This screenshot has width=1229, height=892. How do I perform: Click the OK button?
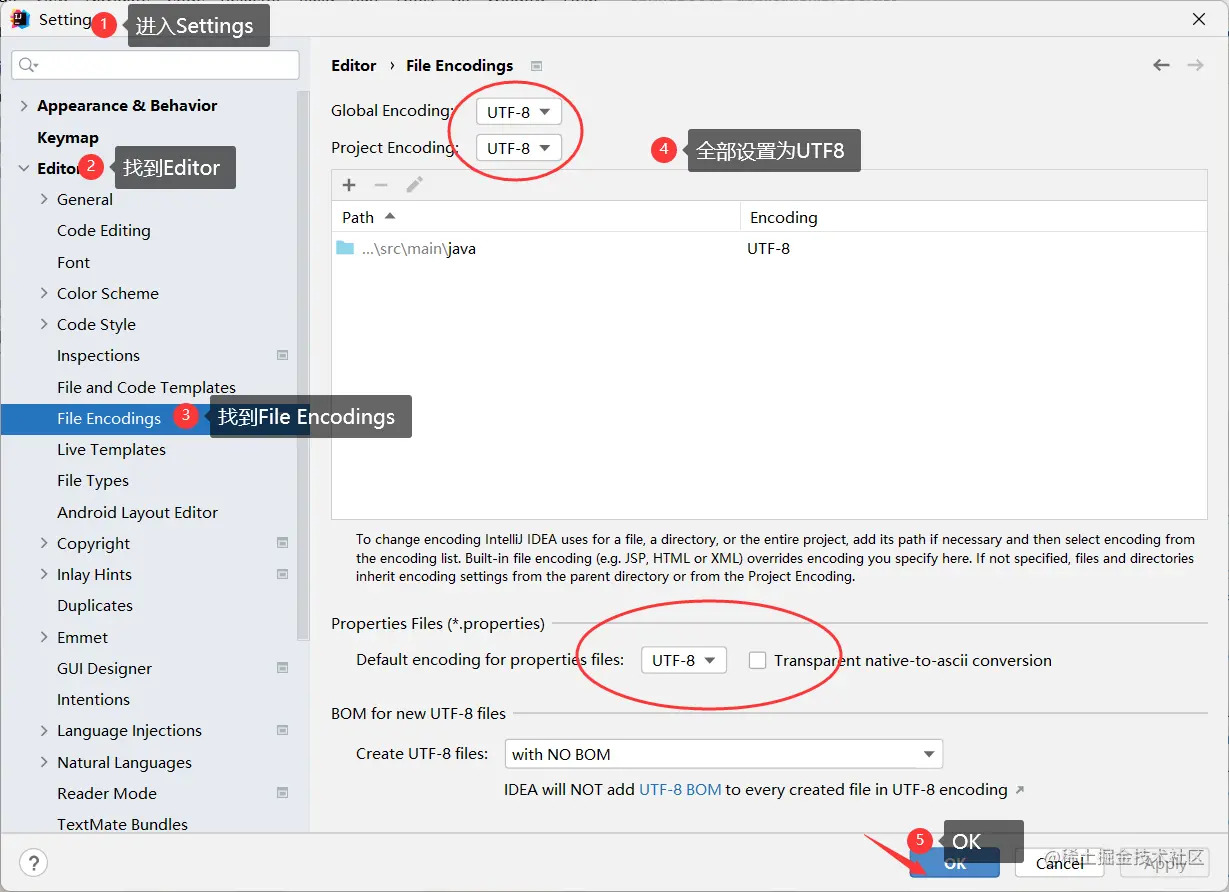pyautogui.click(x=955, y=863)
